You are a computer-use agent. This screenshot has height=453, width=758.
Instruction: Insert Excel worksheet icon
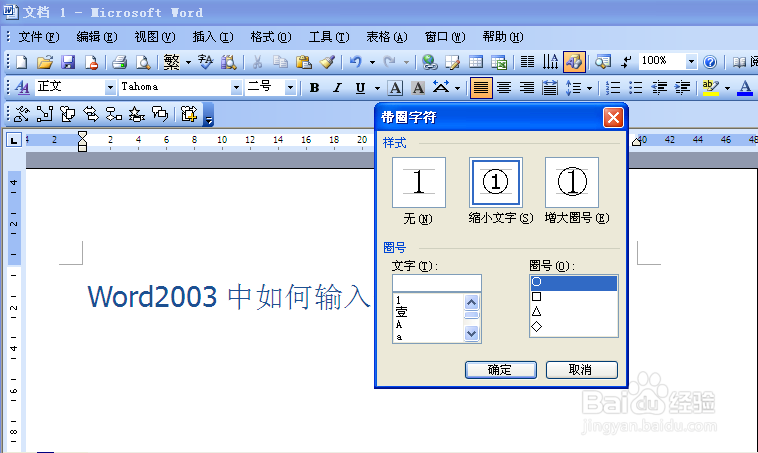499,62
